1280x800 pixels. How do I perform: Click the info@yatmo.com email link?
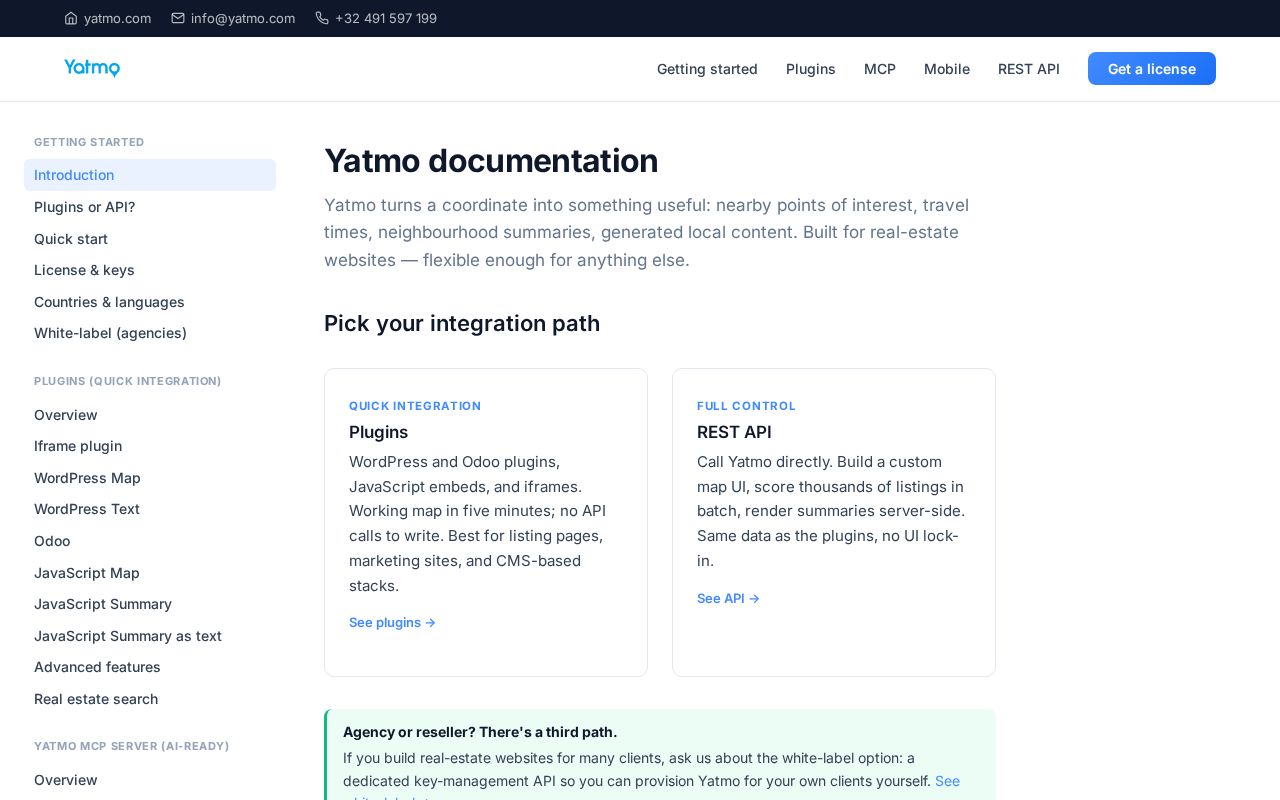tap(243, 18)
